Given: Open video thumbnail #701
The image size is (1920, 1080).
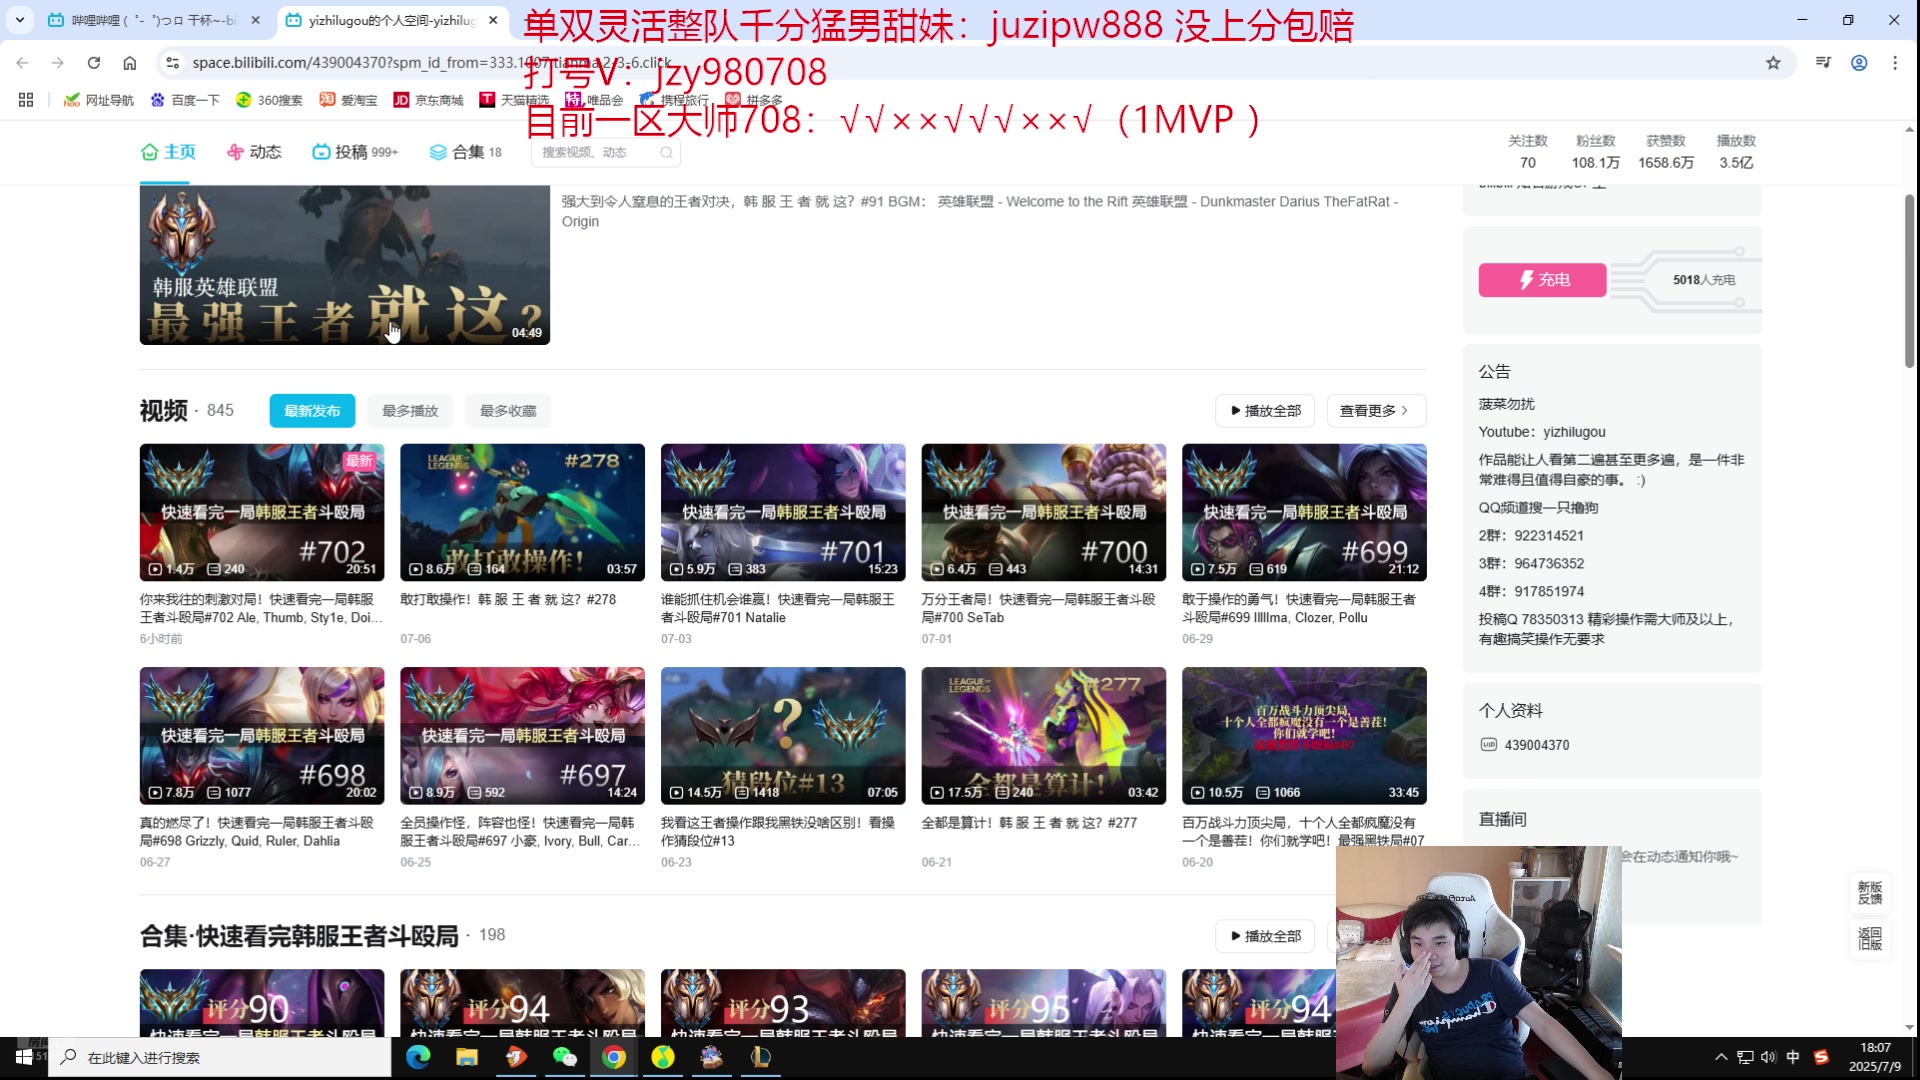Looking at the screenshot, I should 783,512.
